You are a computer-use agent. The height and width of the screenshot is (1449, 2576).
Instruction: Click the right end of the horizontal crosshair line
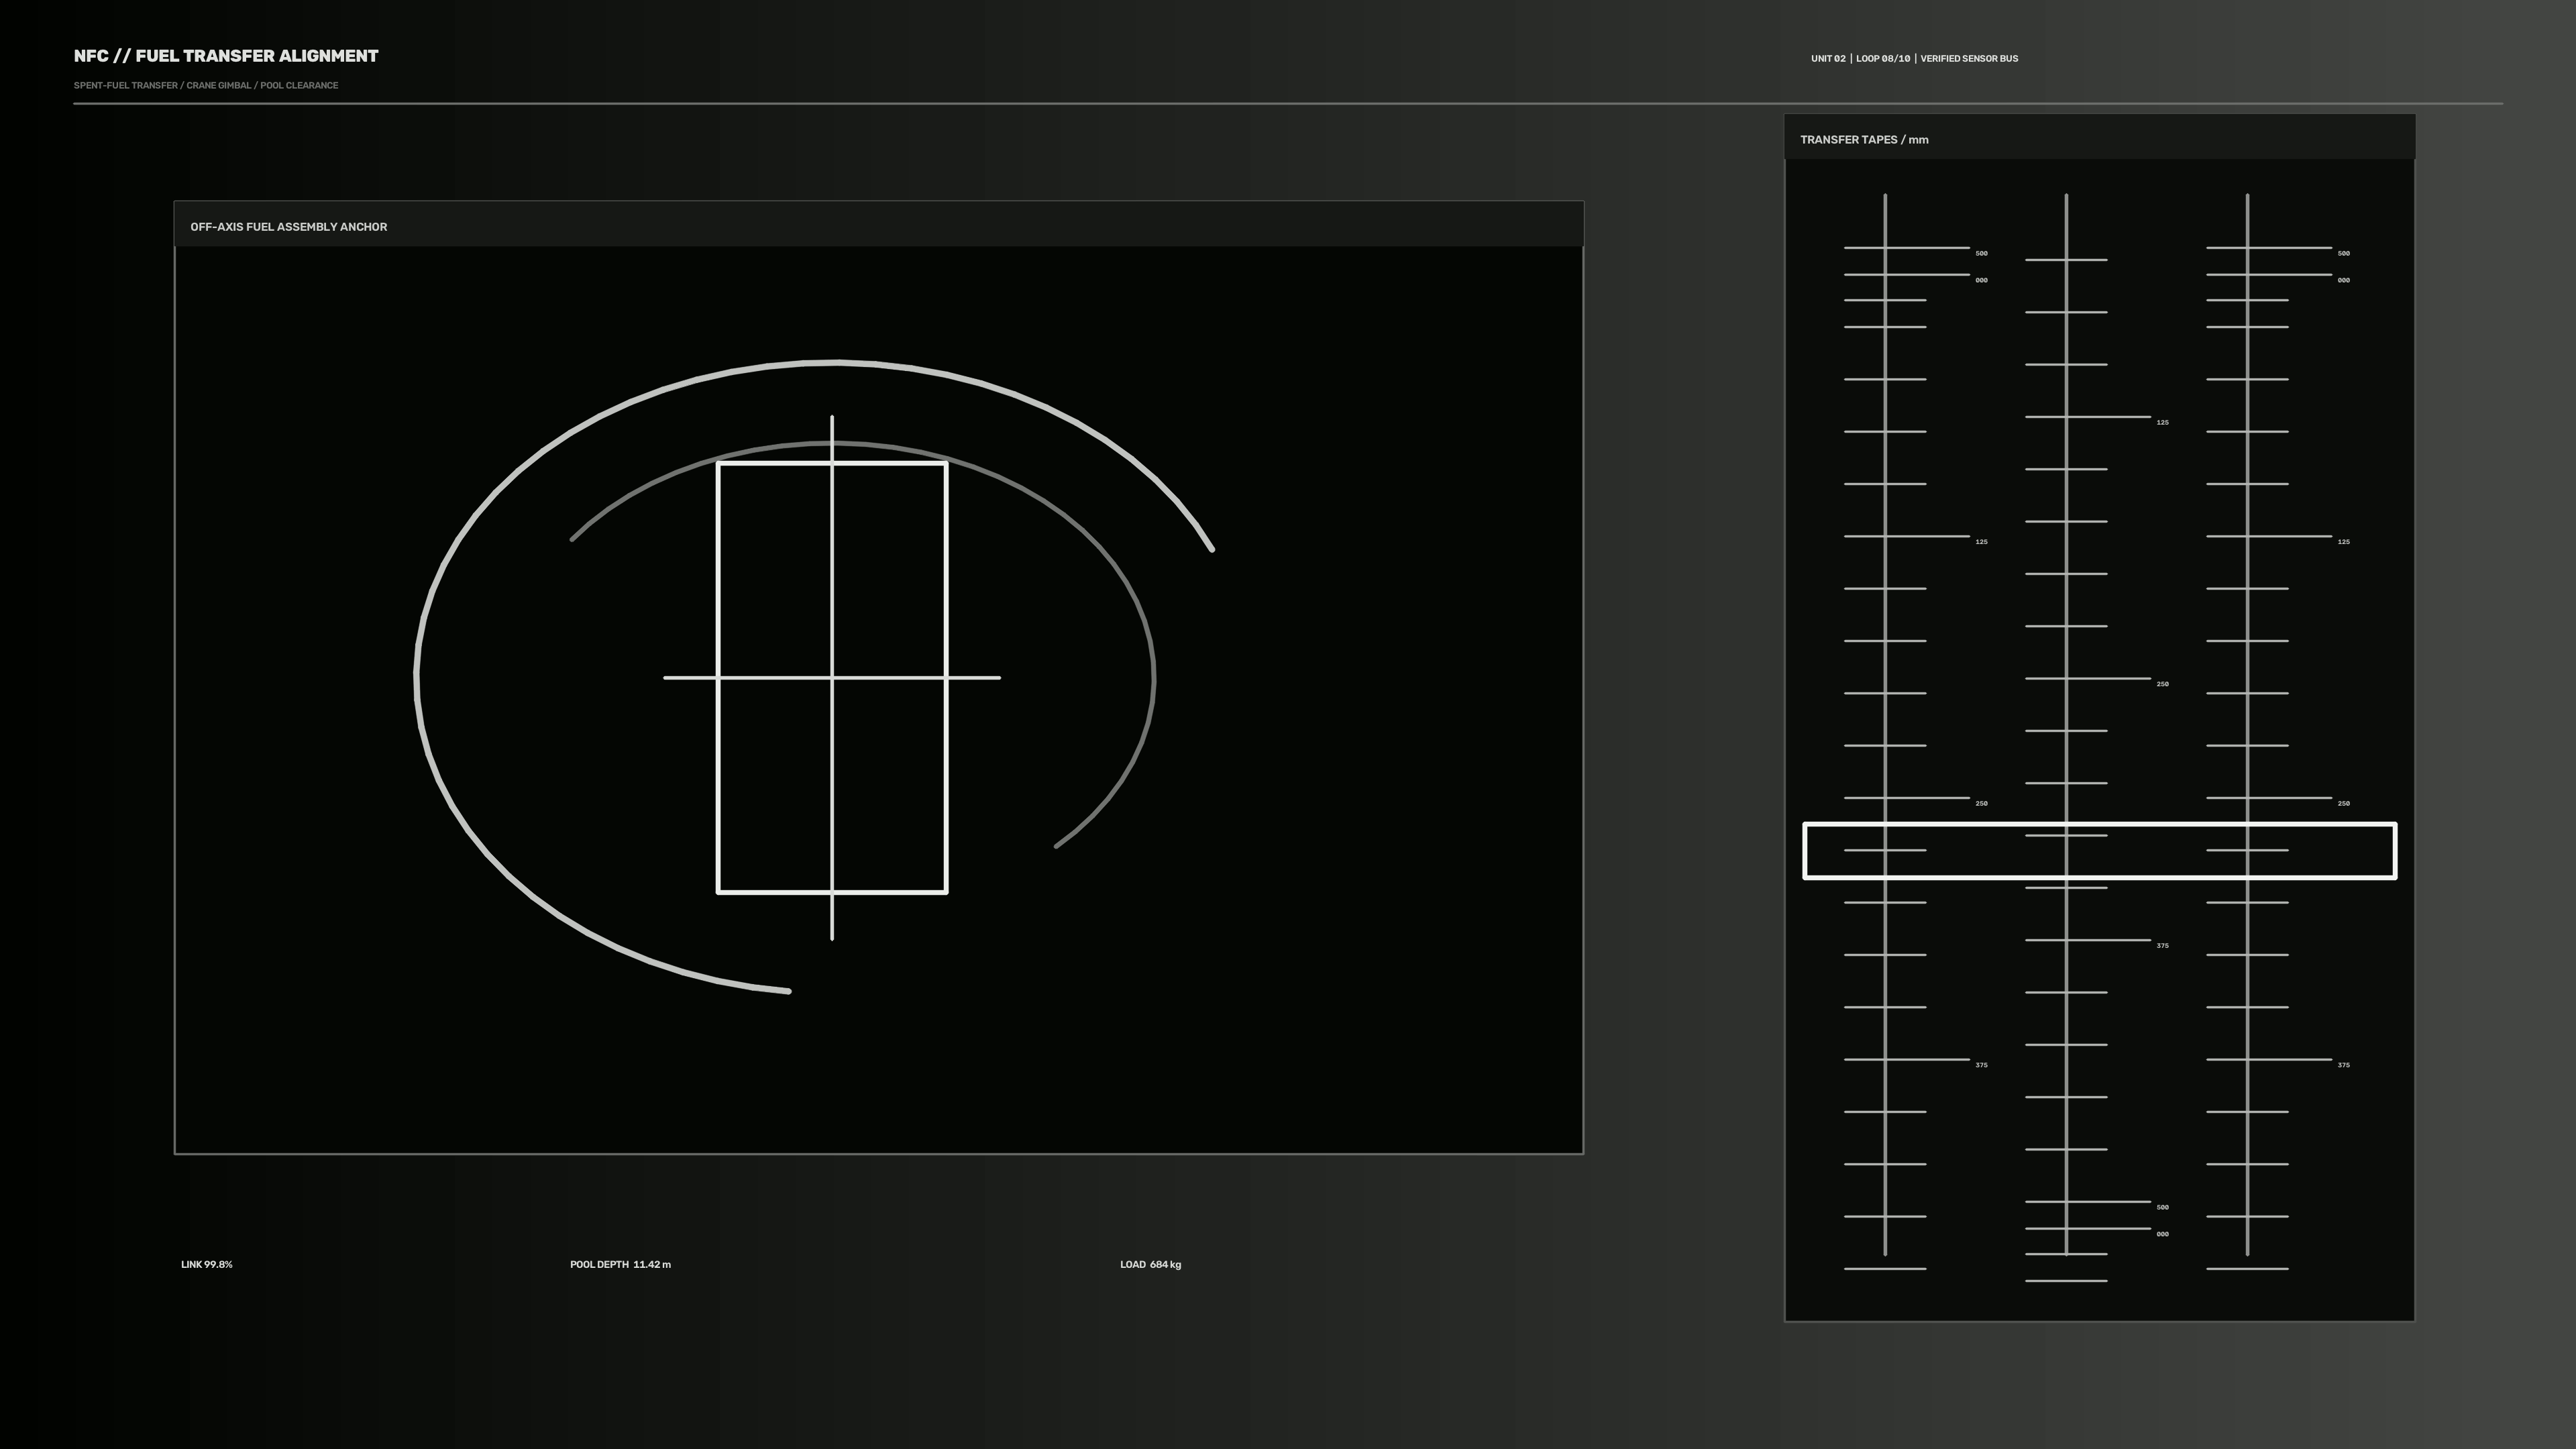pyautogui.click(x=998, y=678)
